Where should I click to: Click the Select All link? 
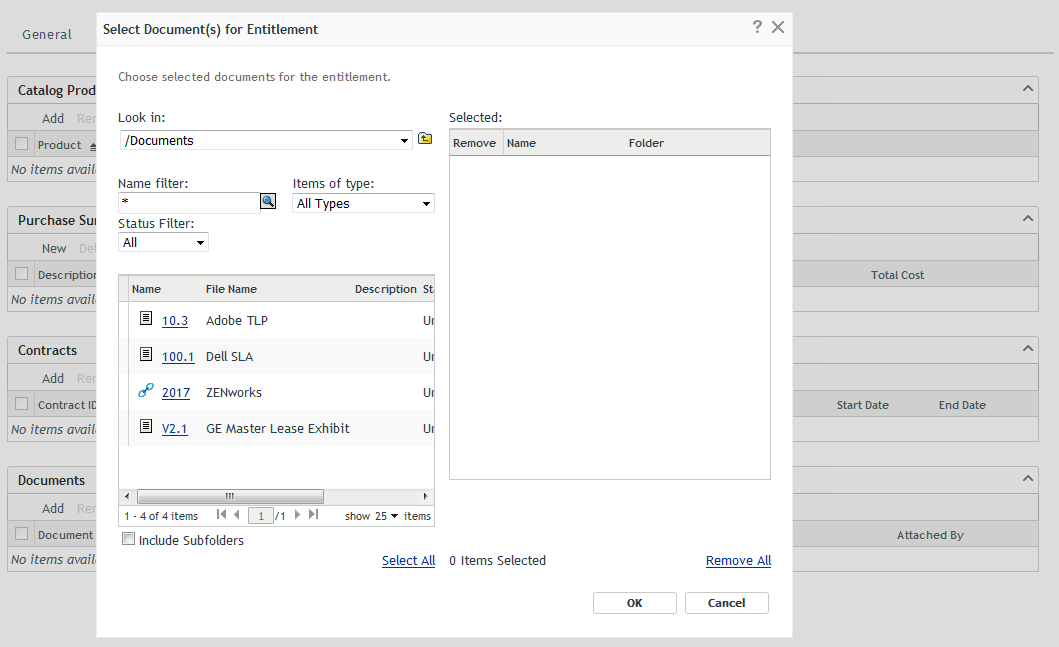click(x=408, y=560)
